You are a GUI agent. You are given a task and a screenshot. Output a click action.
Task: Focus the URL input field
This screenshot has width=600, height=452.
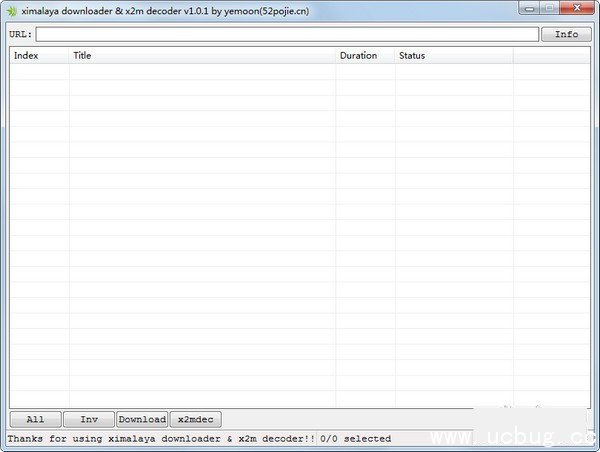(x=287, y=34)
